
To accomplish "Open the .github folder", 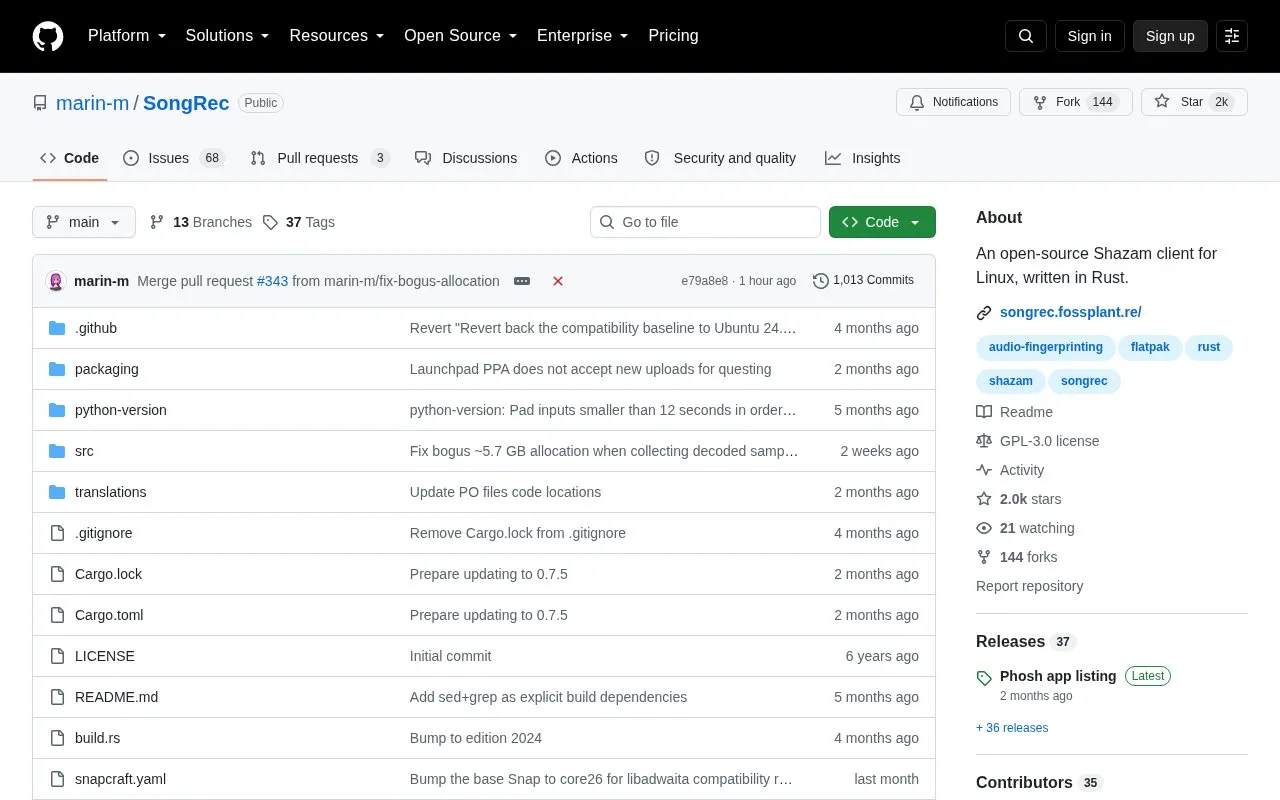I will 96,328.
